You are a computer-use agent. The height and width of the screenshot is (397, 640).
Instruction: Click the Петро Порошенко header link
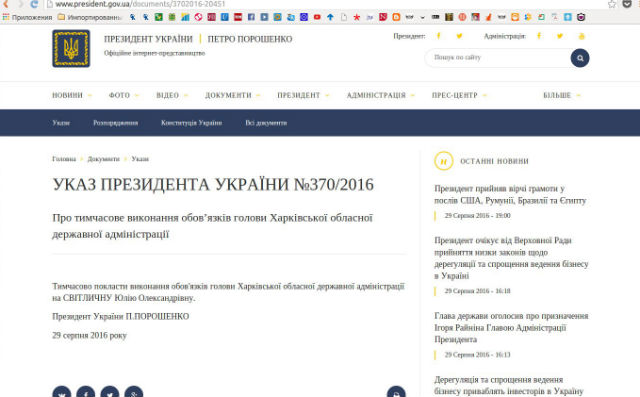click(x=250, y=39)
